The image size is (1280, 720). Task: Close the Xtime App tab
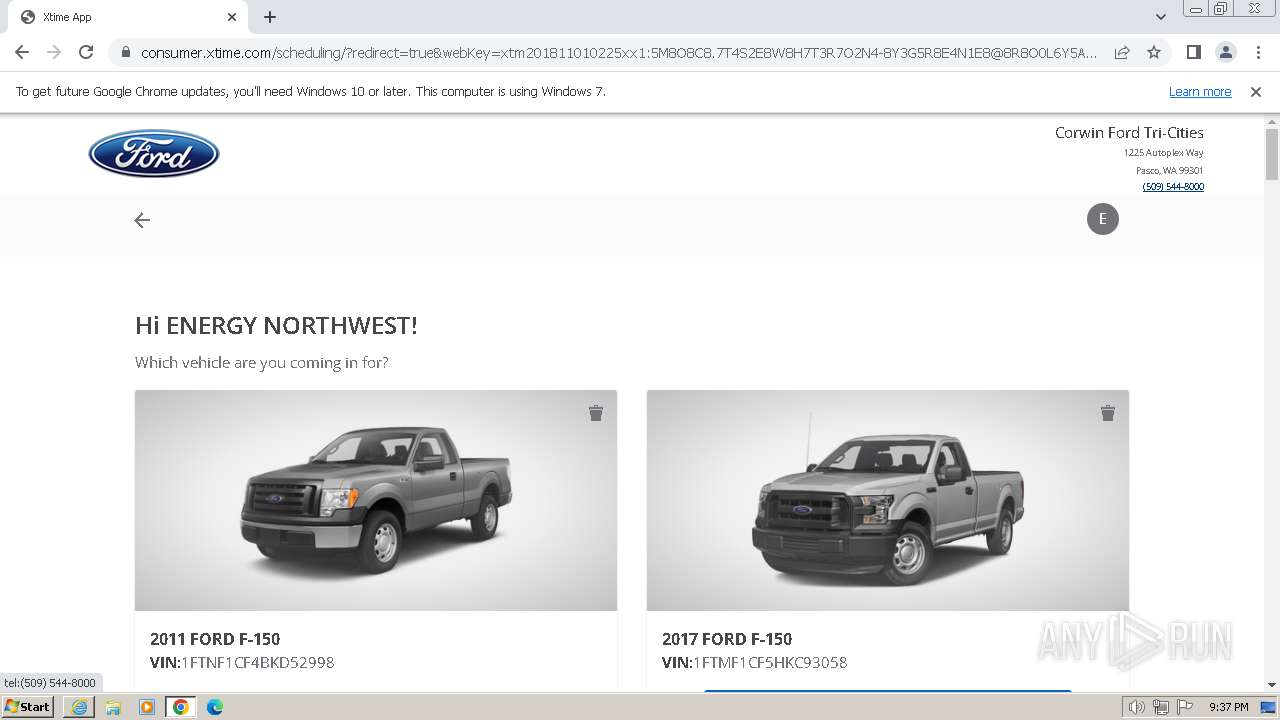[x=232, y=17]
